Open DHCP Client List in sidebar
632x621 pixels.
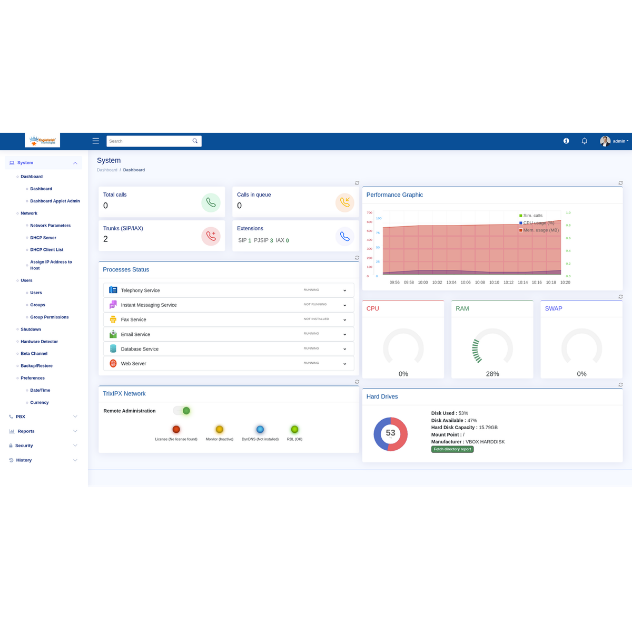46,249
